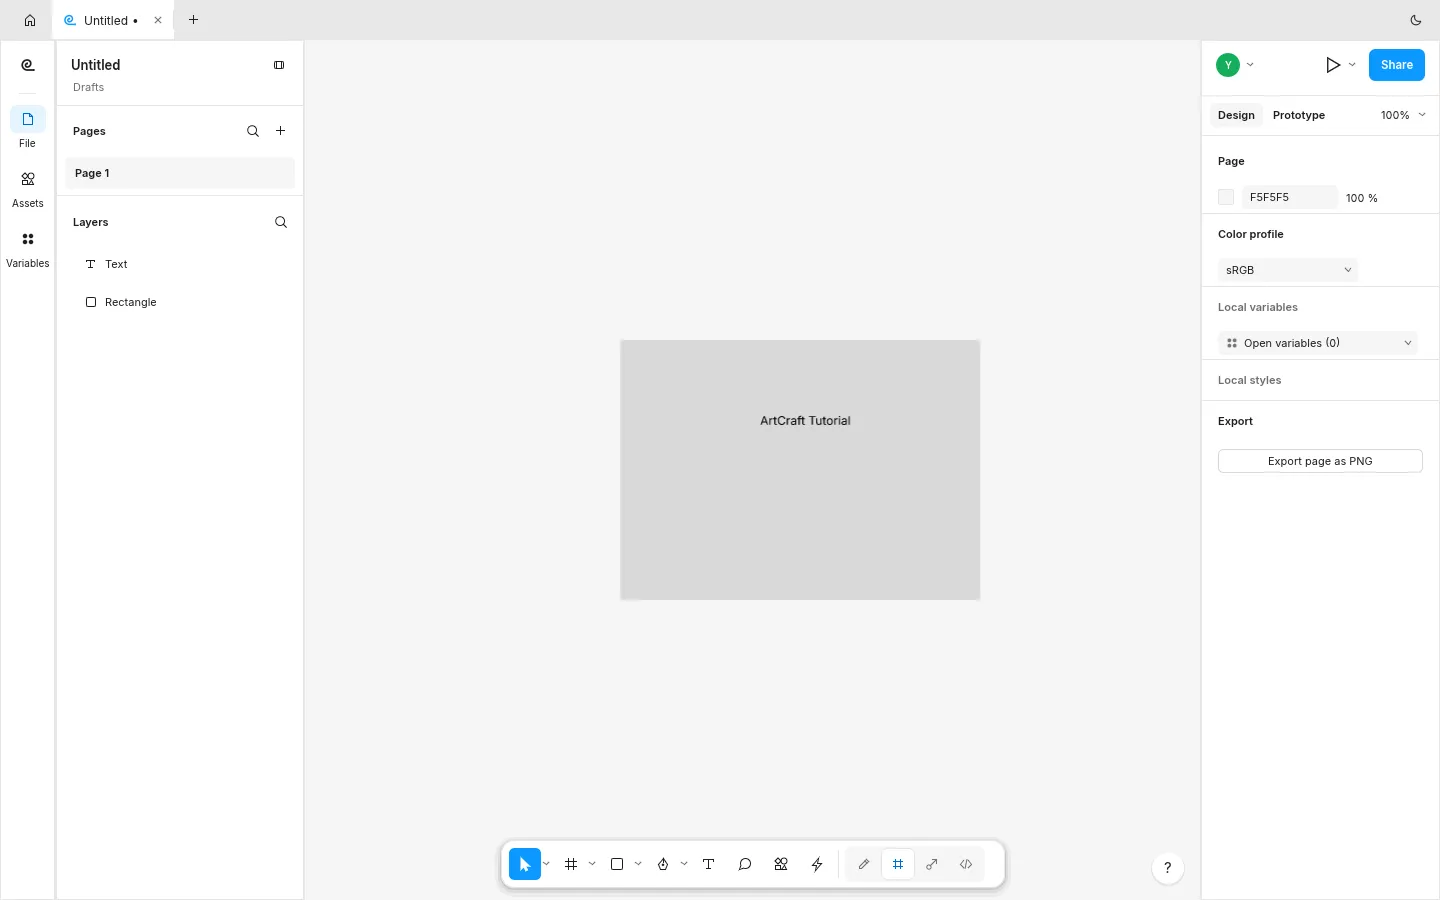Open the page background color swatch

pyautogui.click(x=1226, y=197)
